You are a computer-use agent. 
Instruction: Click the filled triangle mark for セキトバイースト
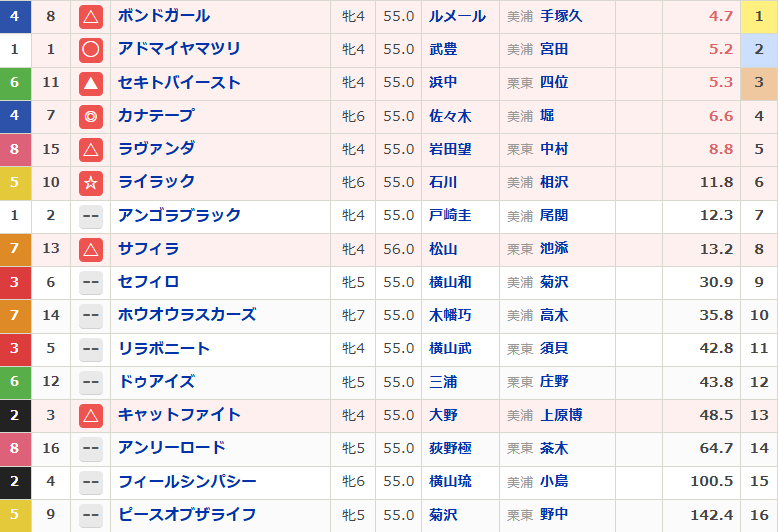(91, 83)
